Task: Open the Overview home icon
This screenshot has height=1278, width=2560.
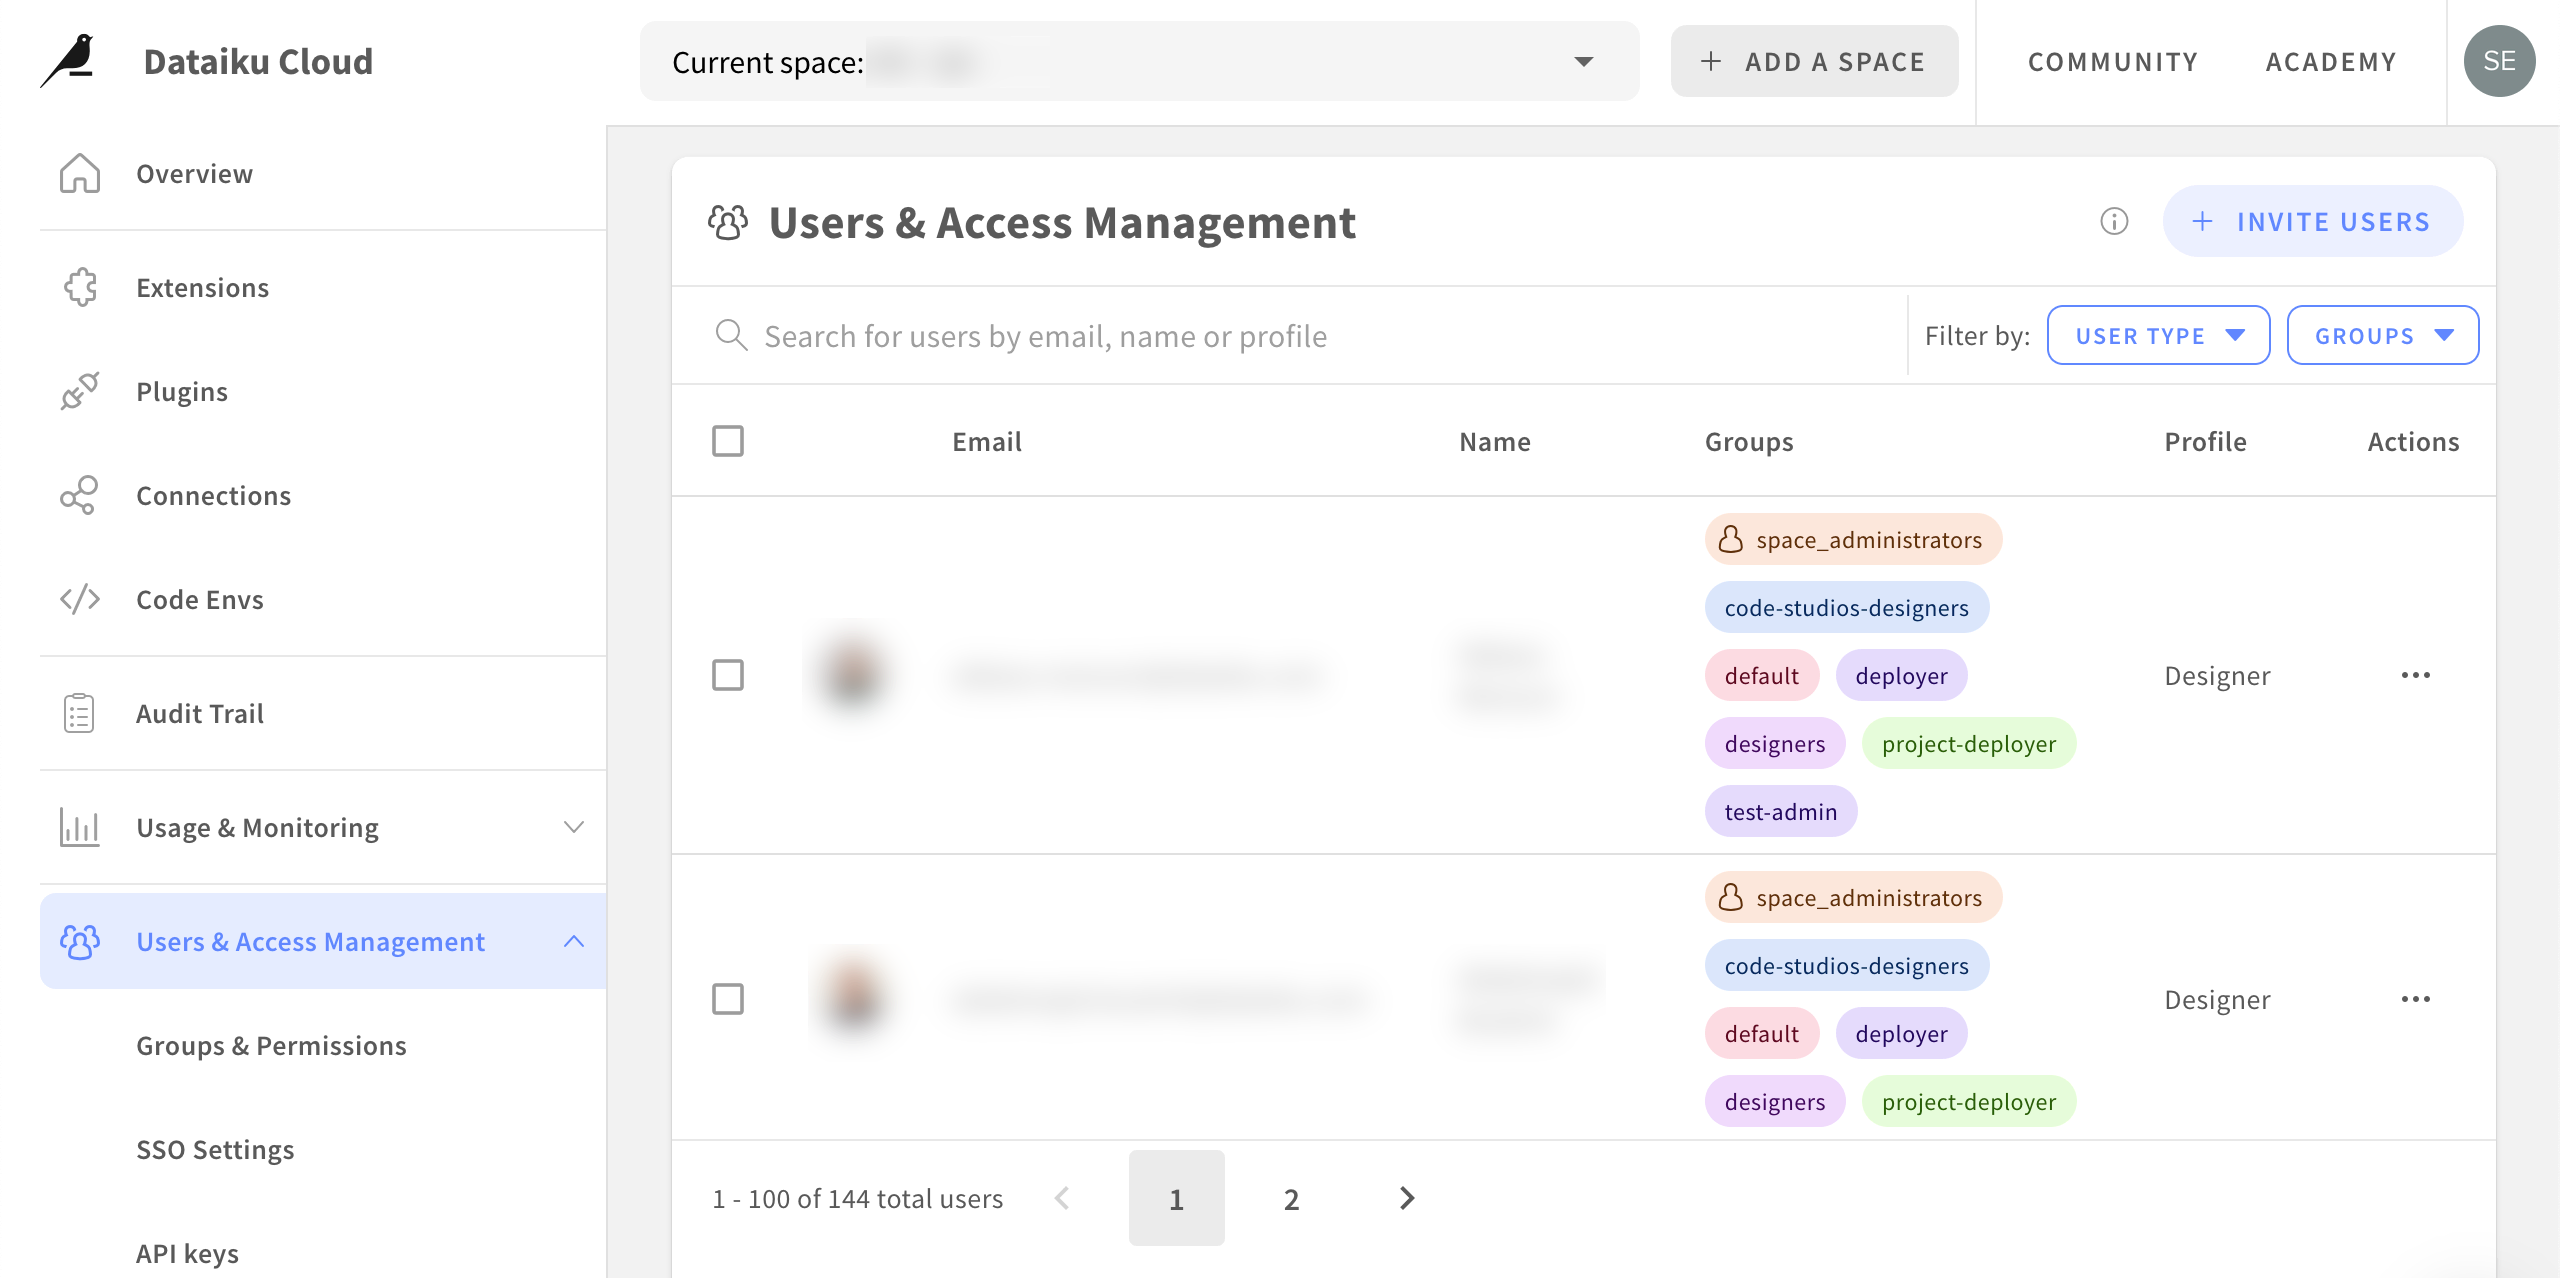Action: [x=80, y=173]
